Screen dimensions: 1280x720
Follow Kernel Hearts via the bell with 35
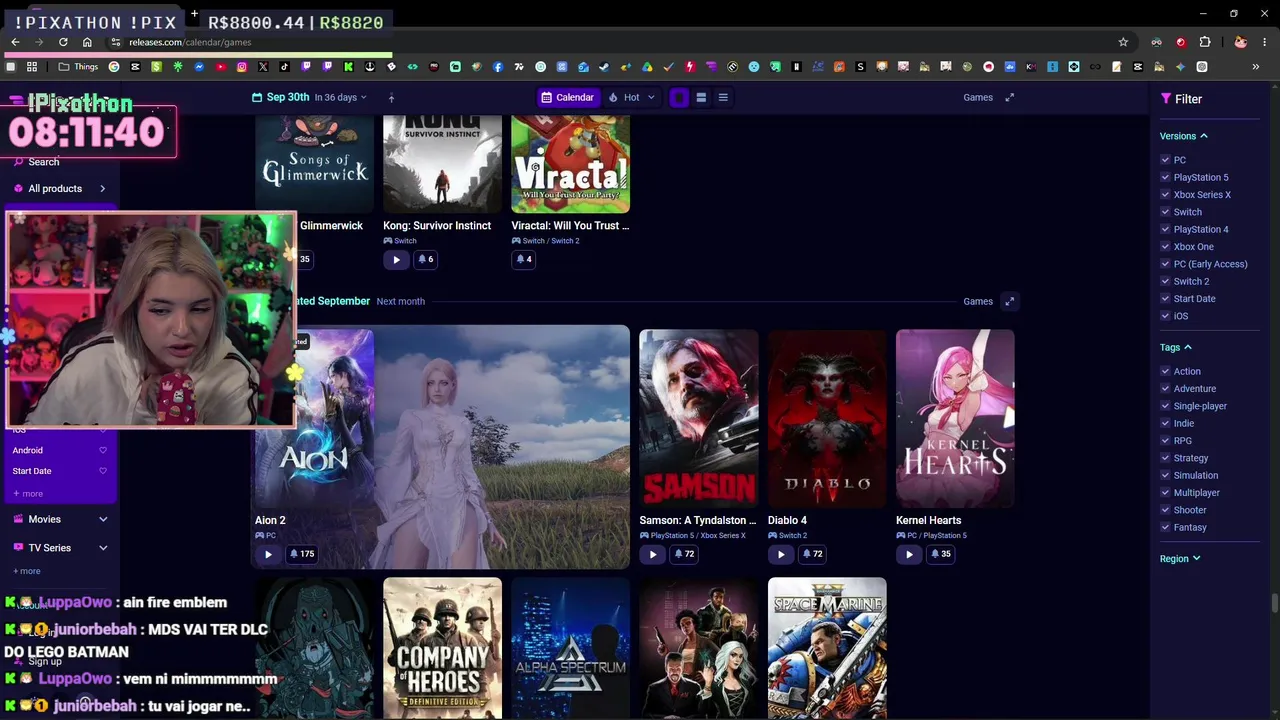coord(940,554)
